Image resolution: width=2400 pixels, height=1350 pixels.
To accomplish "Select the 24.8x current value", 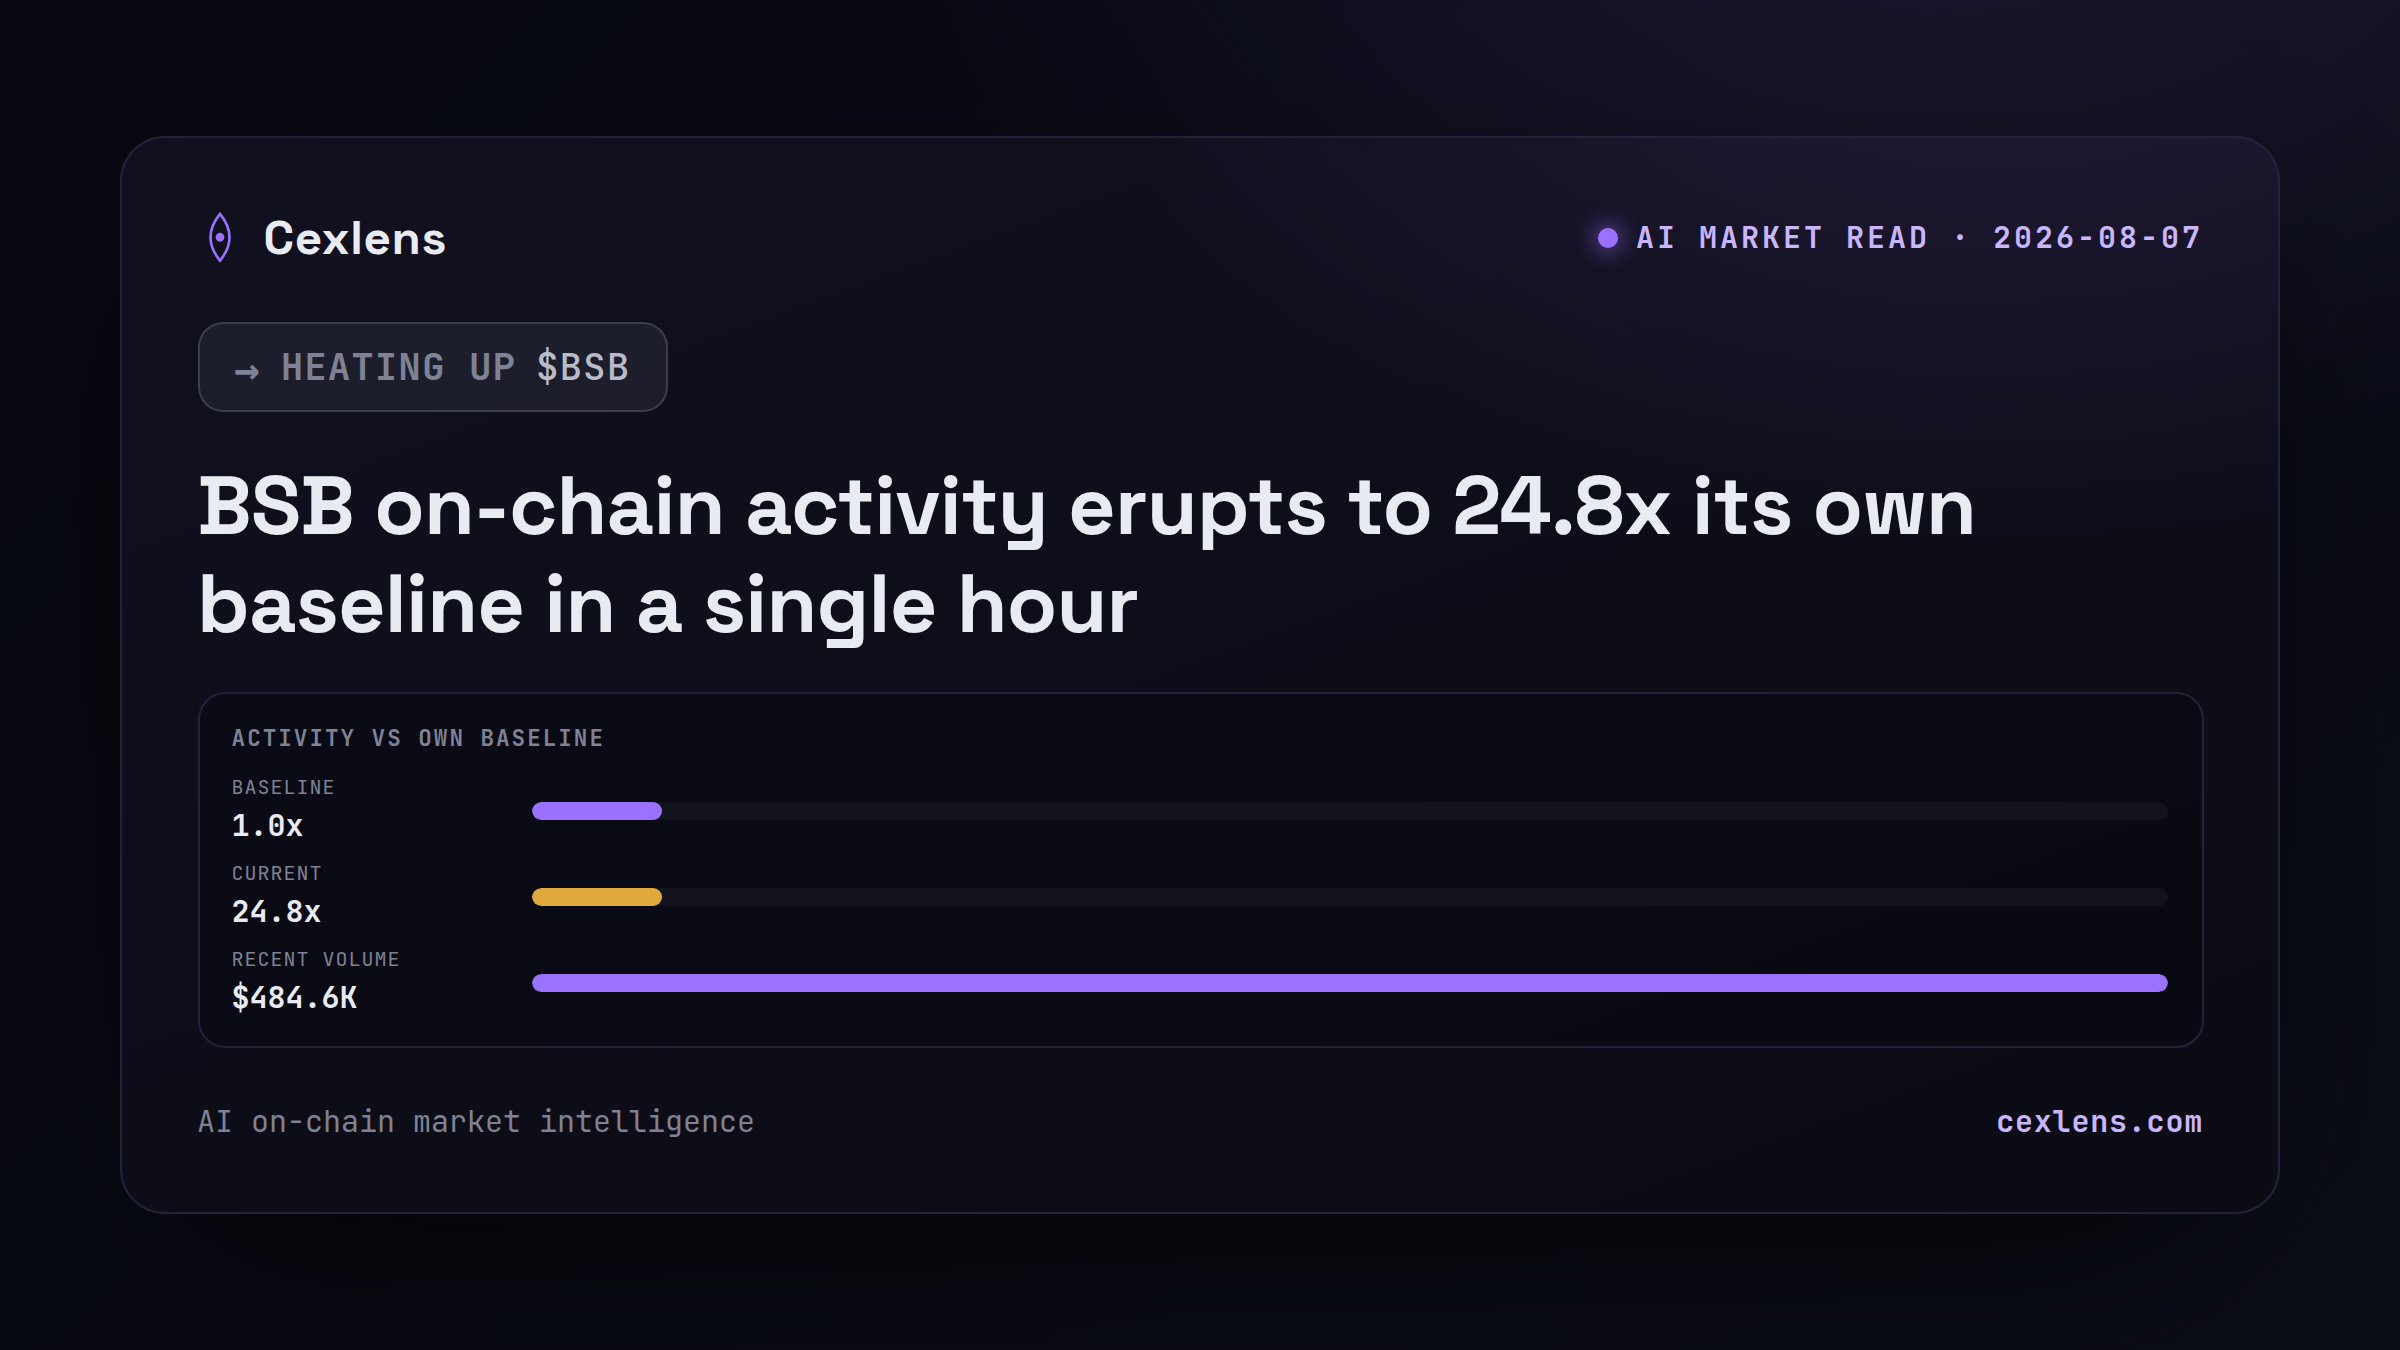I will (276, 912).
